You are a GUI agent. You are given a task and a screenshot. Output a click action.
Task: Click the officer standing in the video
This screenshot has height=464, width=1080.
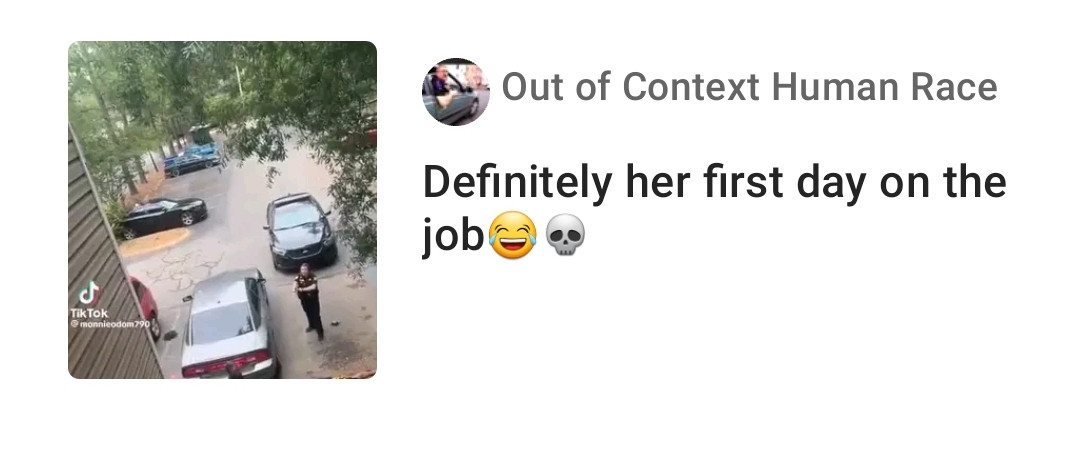click(309, 301)
